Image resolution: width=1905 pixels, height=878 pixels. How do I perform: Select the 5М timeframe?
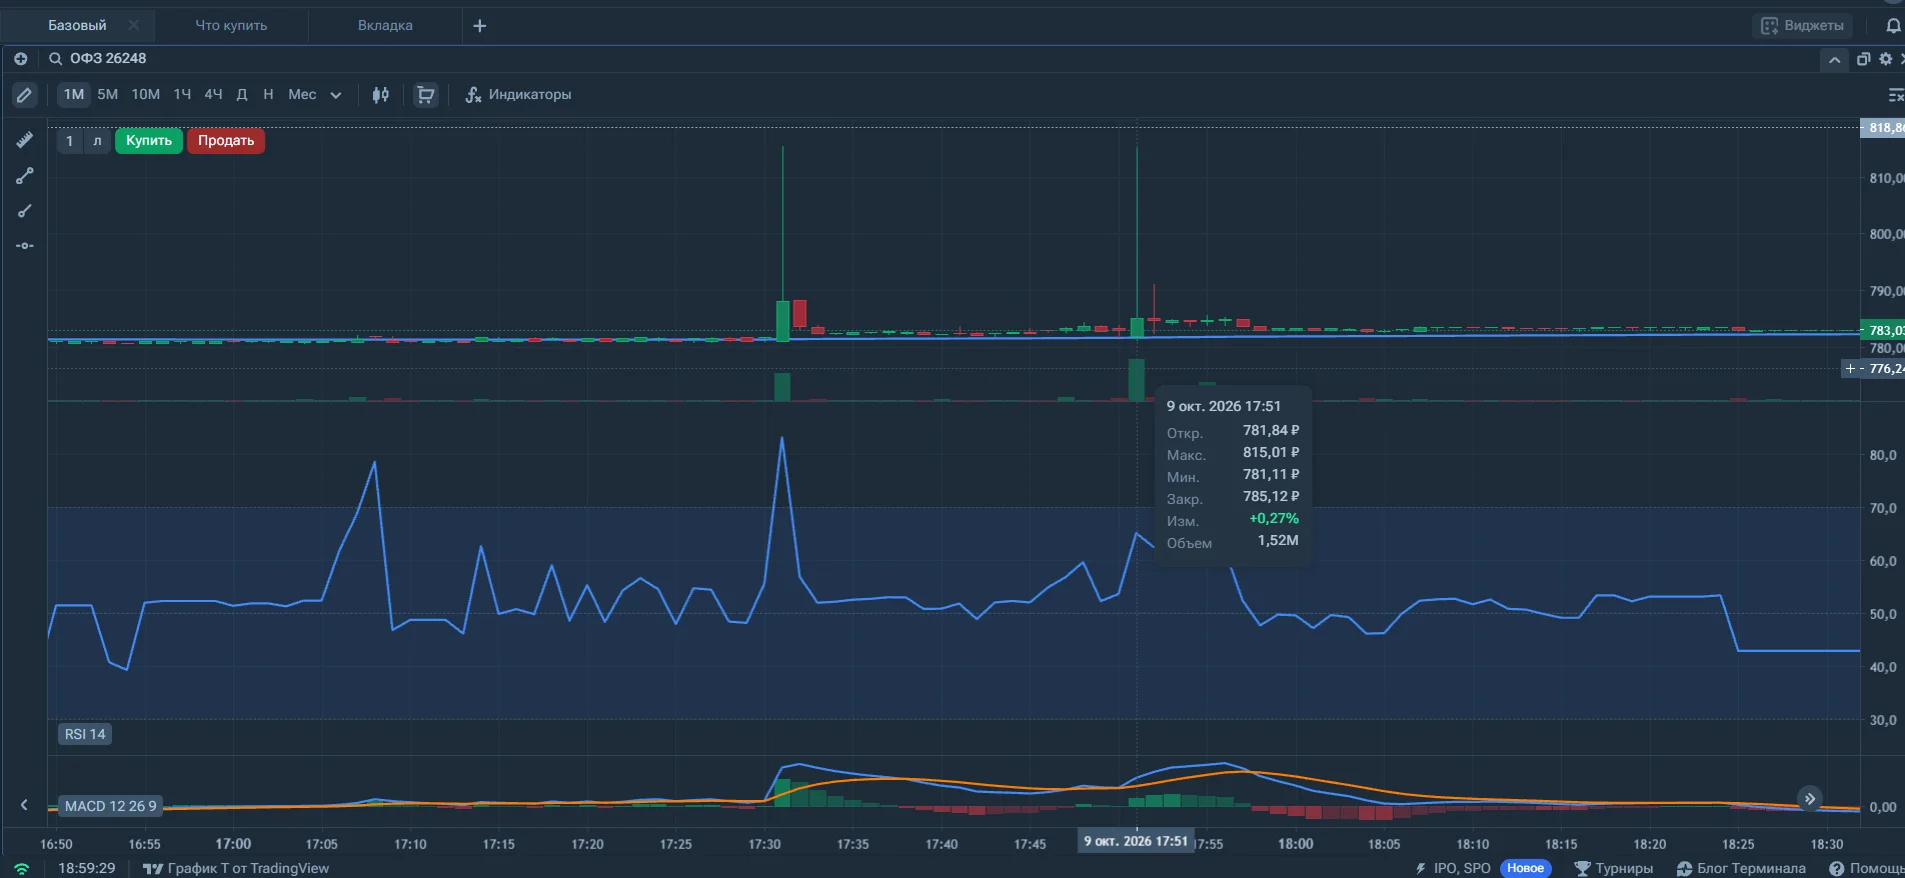108,95
